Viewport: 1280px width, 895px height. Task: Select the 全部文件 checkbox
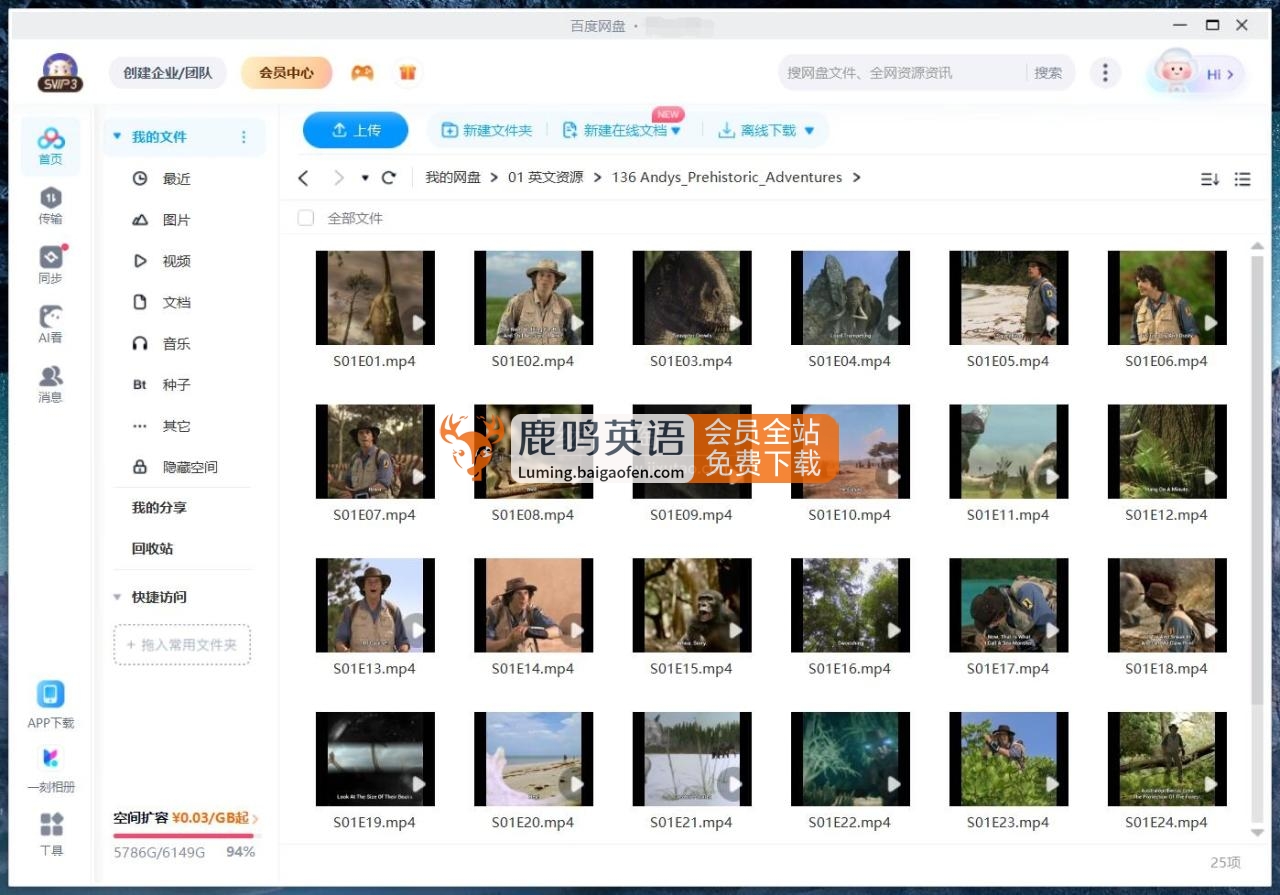(x=305, y=217)
